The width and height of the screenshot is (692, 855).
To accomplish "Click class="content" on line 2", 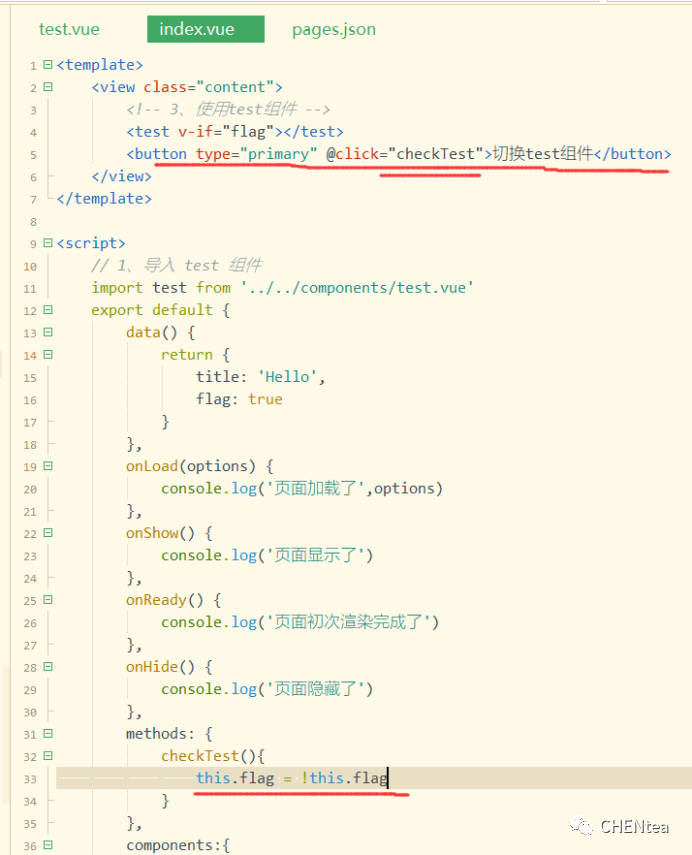I will [208, 87].
